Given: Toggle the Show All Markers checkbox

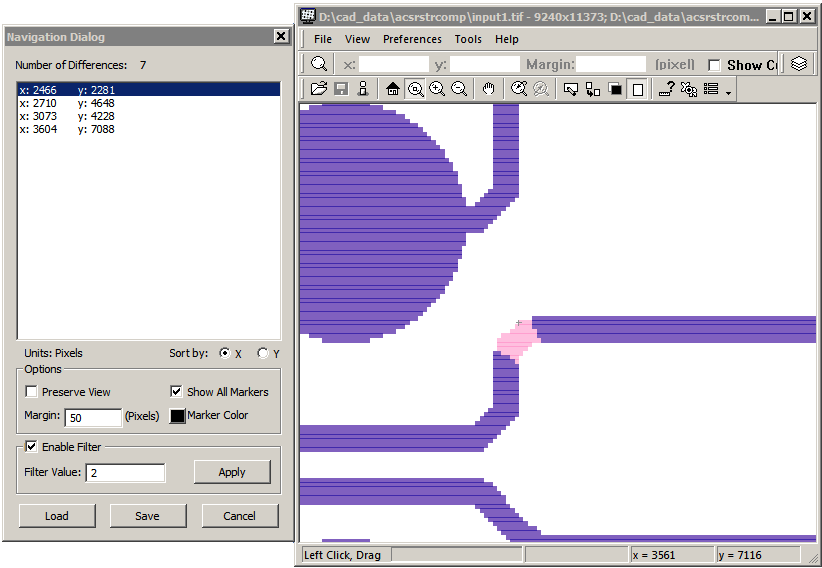Looking at the screenshot, I should (x=176, y=391).
